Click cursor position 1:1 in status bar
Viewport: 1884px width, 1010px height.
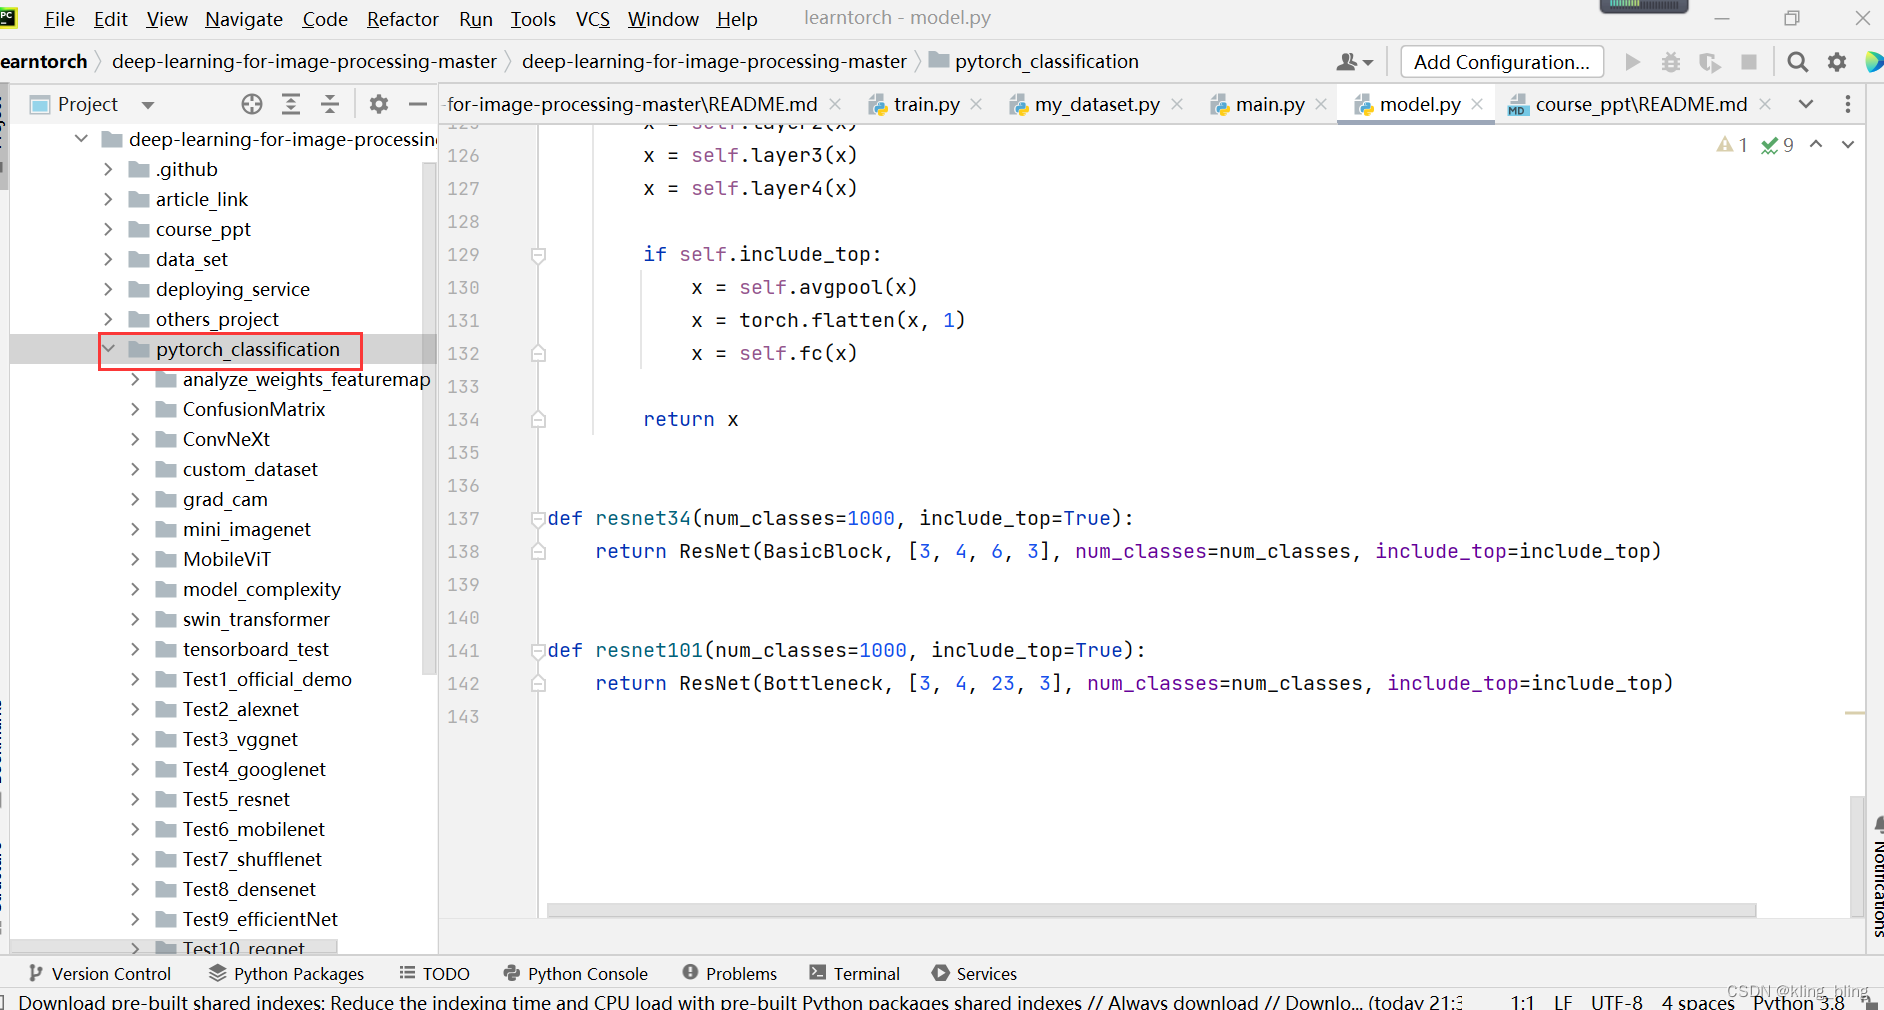tap(1522, 1002)
